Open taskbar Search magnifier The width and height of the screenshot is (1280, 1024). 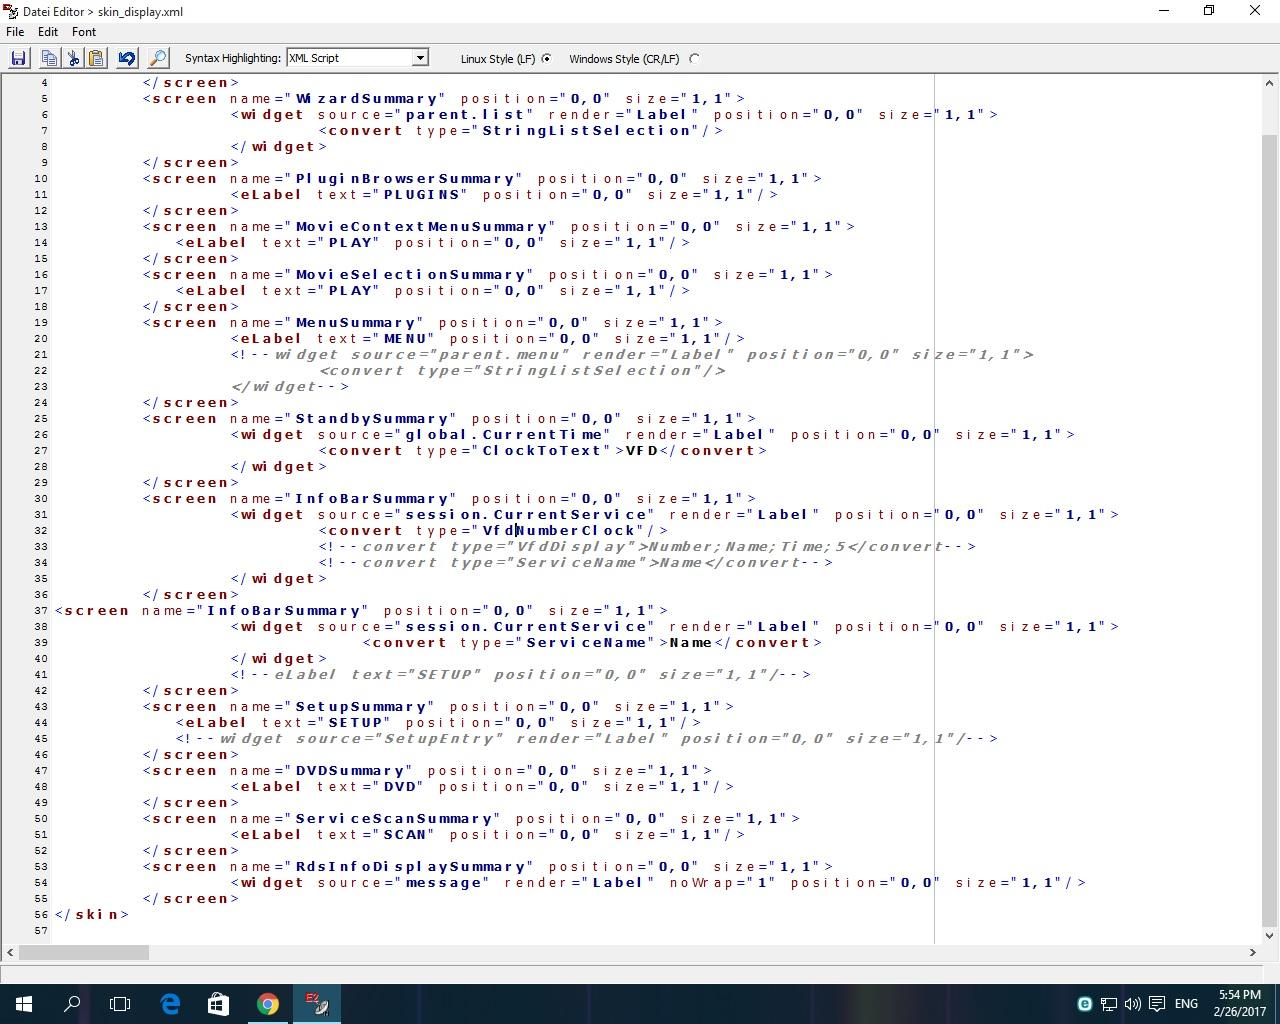coord(72,1004)
